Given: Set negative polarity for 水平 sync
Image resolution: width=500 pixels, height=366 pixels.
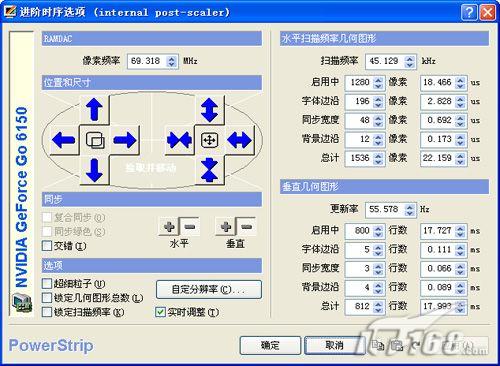Looking at the screenshot, I should coord(190,227).
